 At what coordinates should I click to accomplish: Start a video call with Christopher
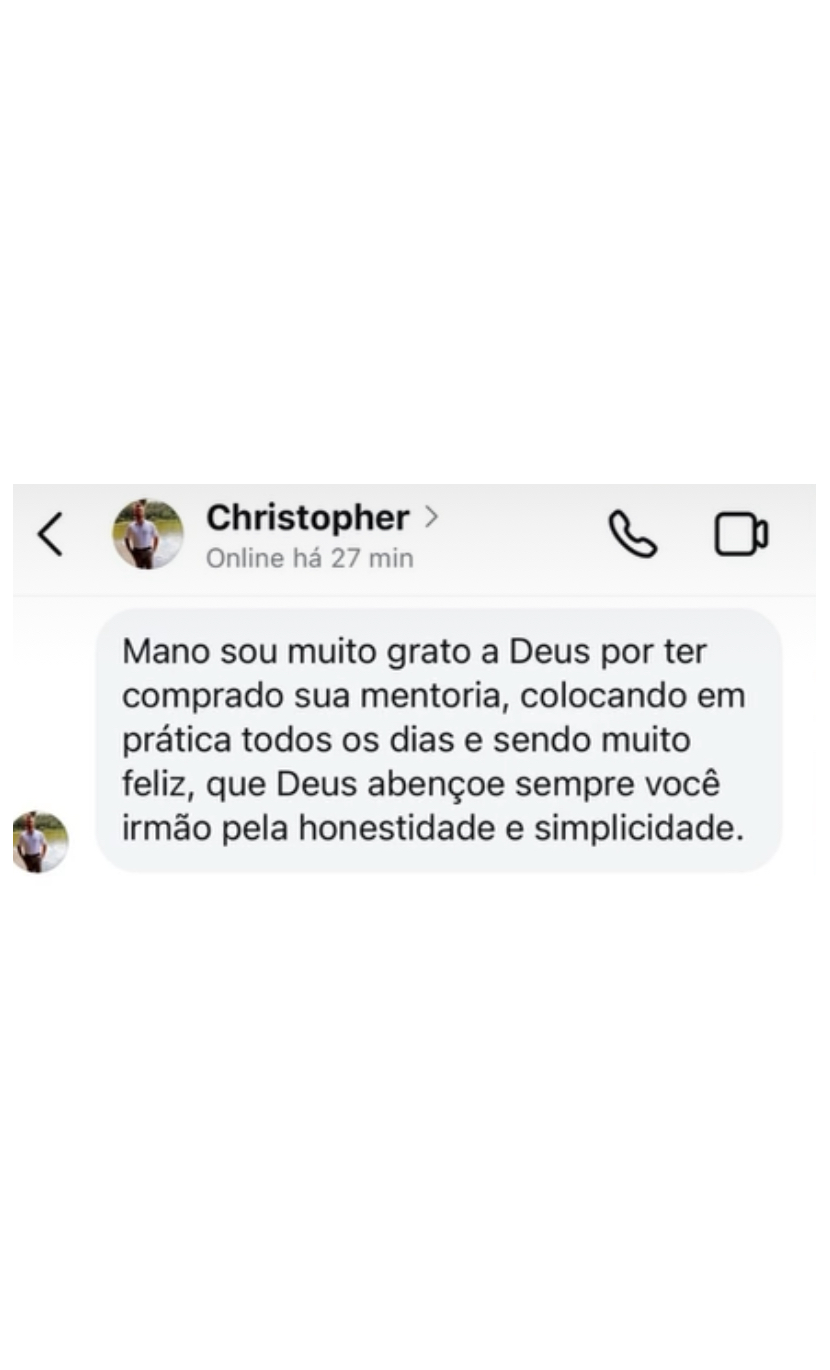point(741,534)
